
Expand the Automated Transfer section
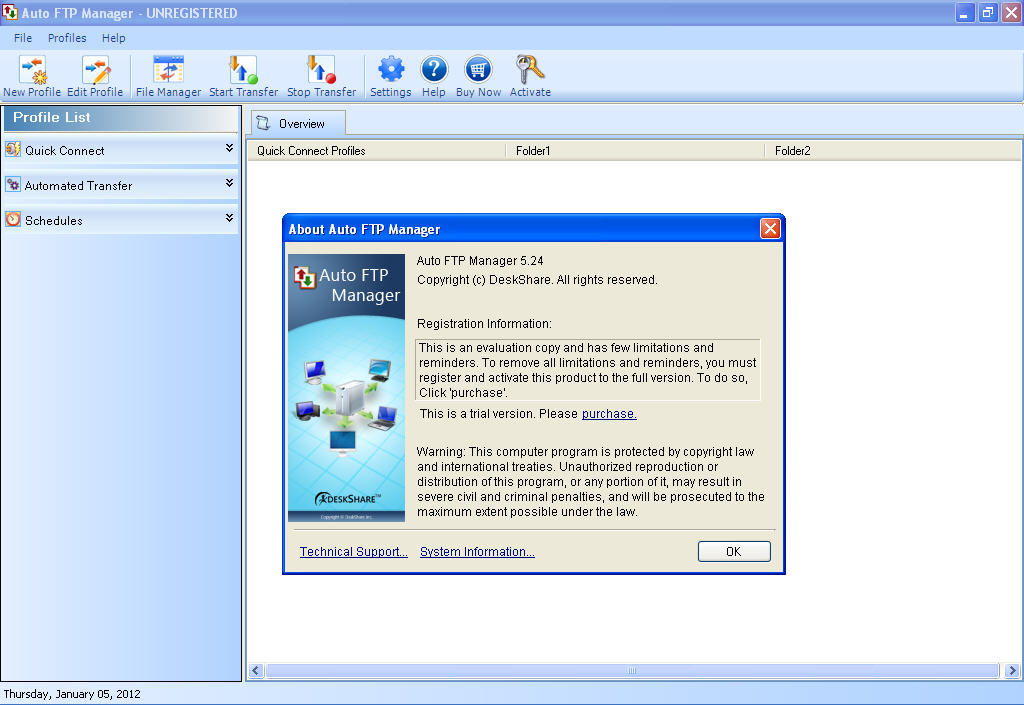(228, 185)
